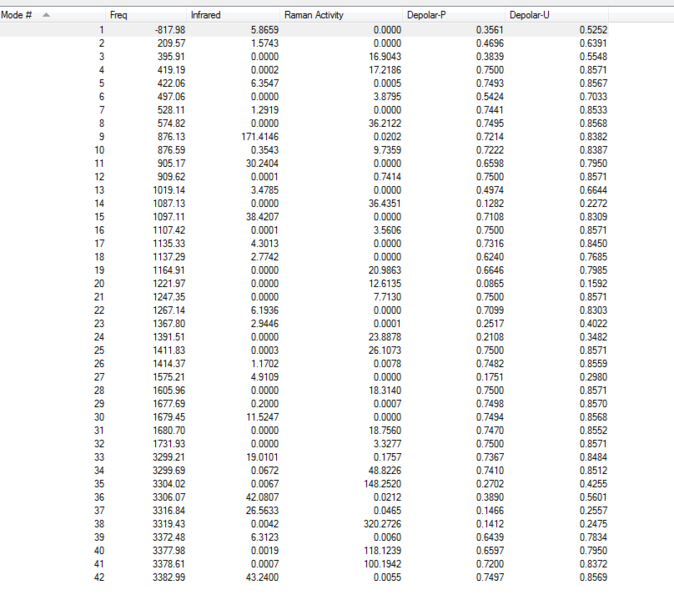
Task: Click frequency 1575.21 cell
Action: tap(169, 377)
